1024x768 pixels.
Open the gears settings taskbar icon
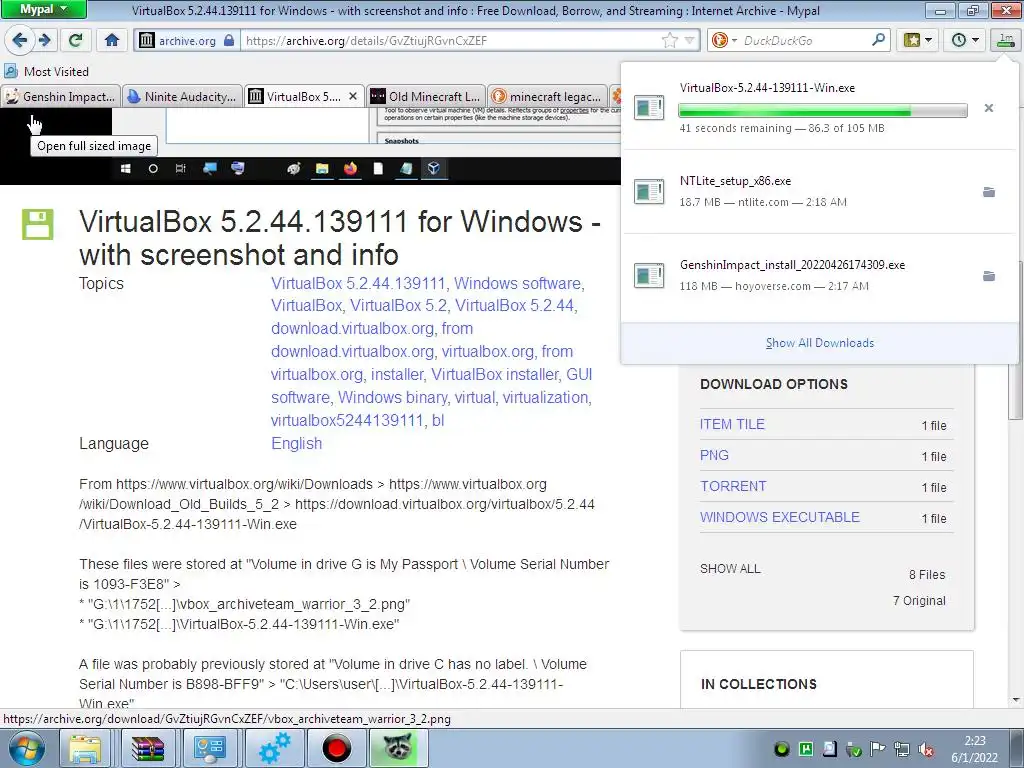[x=274, y=749]
